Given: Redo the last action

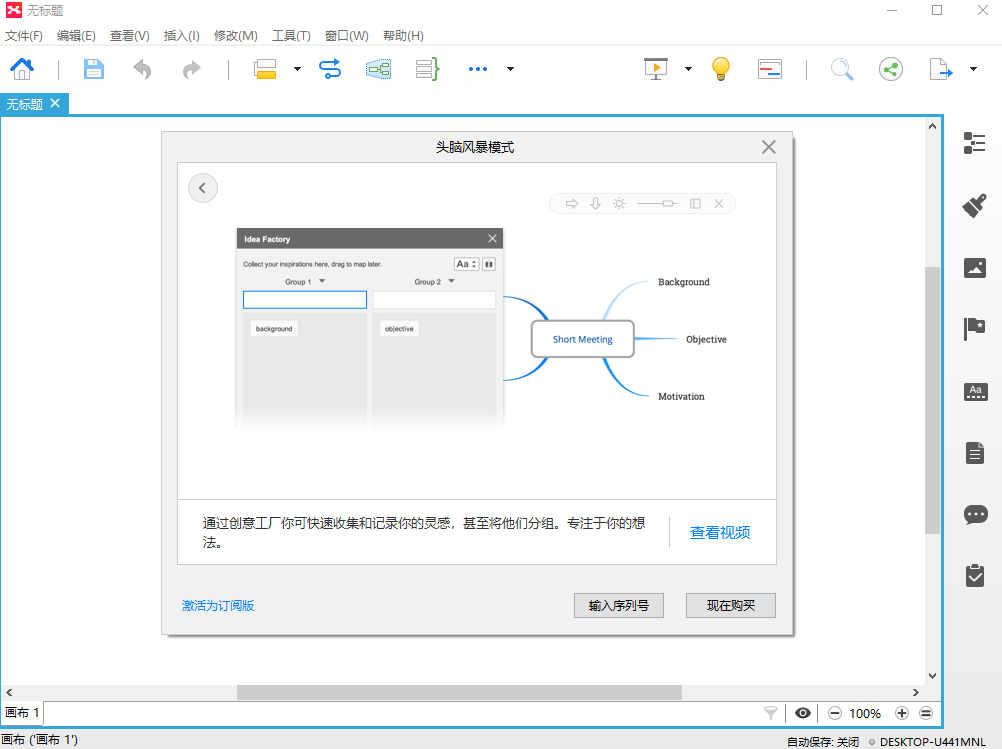Looking at the screenshot, I should coord(191,69).
